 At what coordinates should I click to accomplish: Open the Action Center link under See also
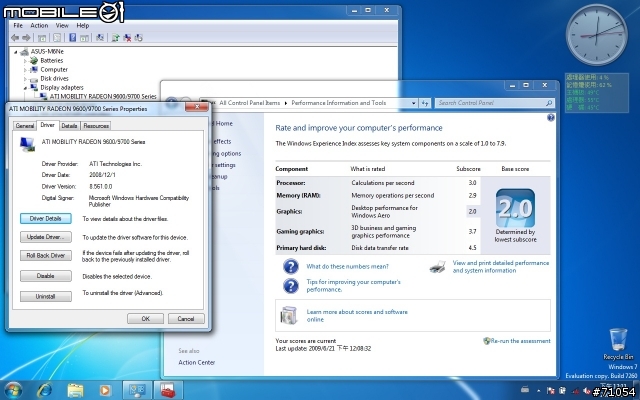pos(196,362)
